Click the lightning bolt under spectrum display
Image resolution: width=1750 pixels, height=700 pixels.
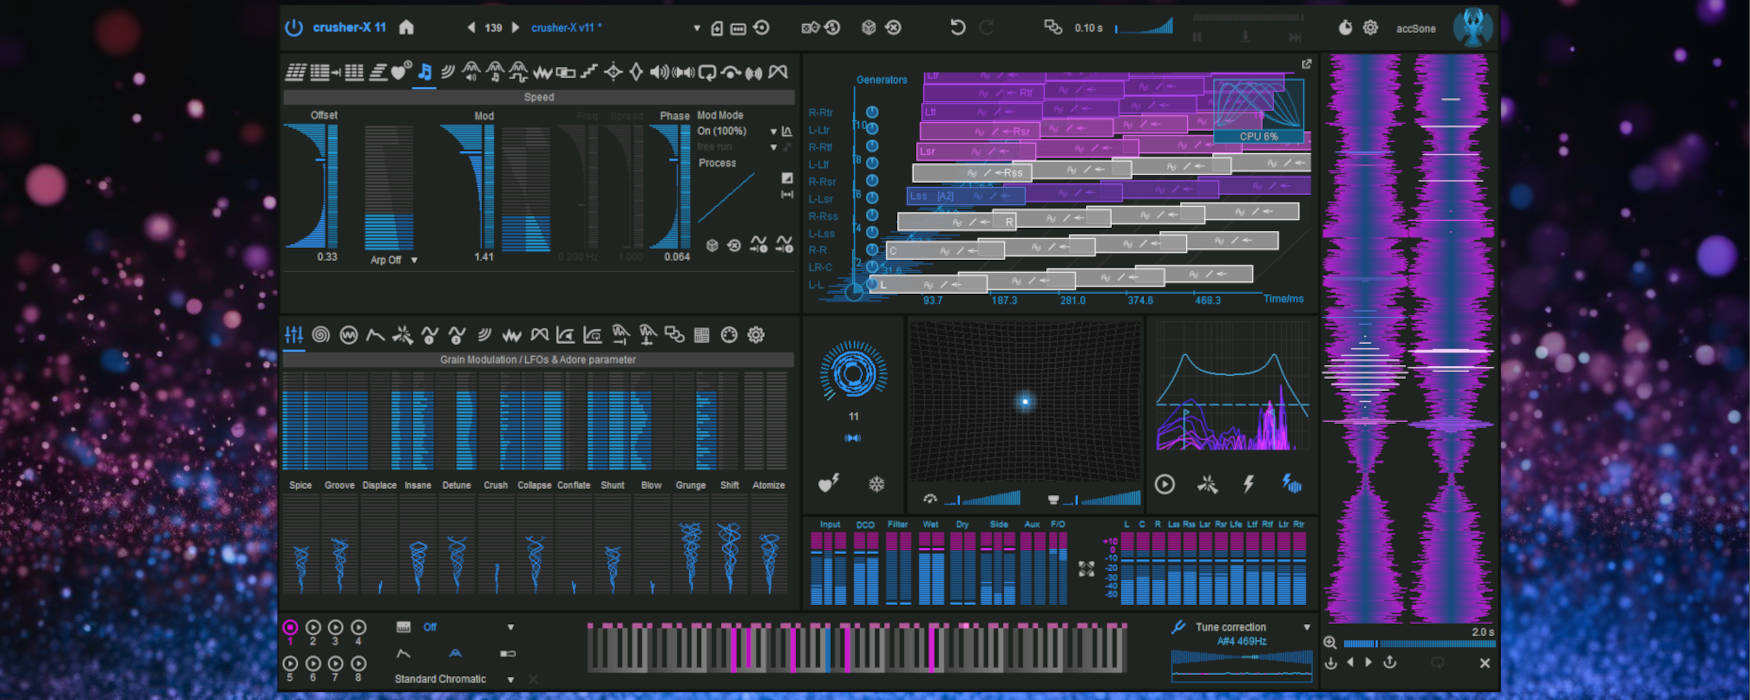(1248, 484)
